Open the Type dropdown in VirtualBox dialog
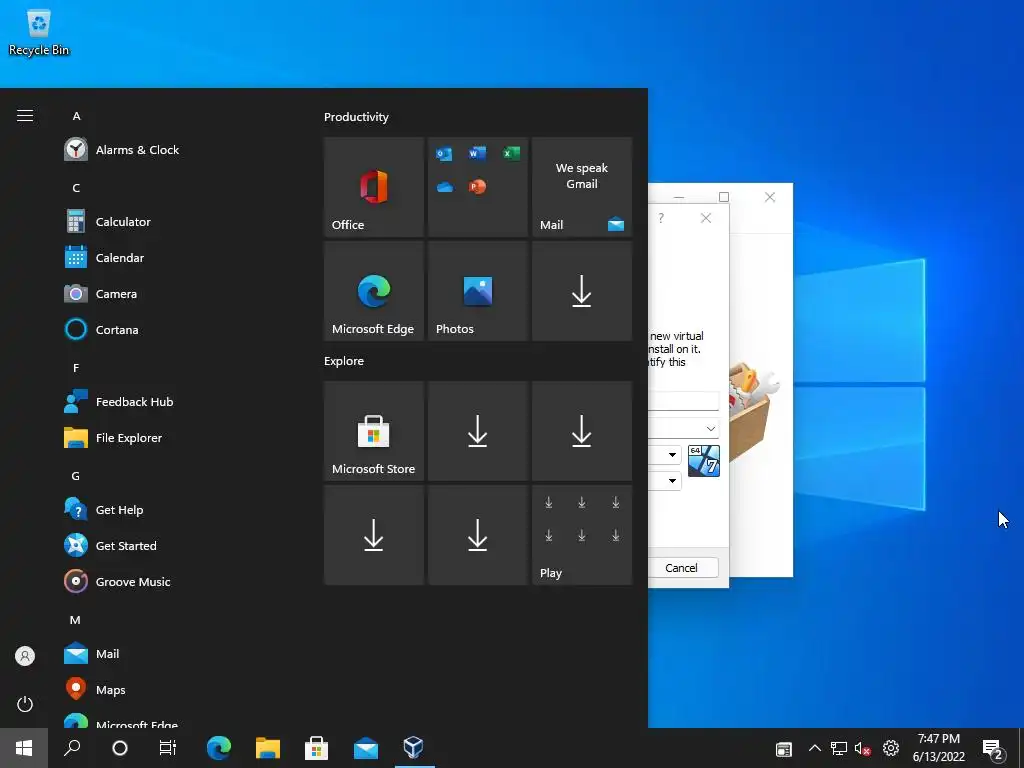The width and height of the screenshot is (1024, 768). point(672,455)
